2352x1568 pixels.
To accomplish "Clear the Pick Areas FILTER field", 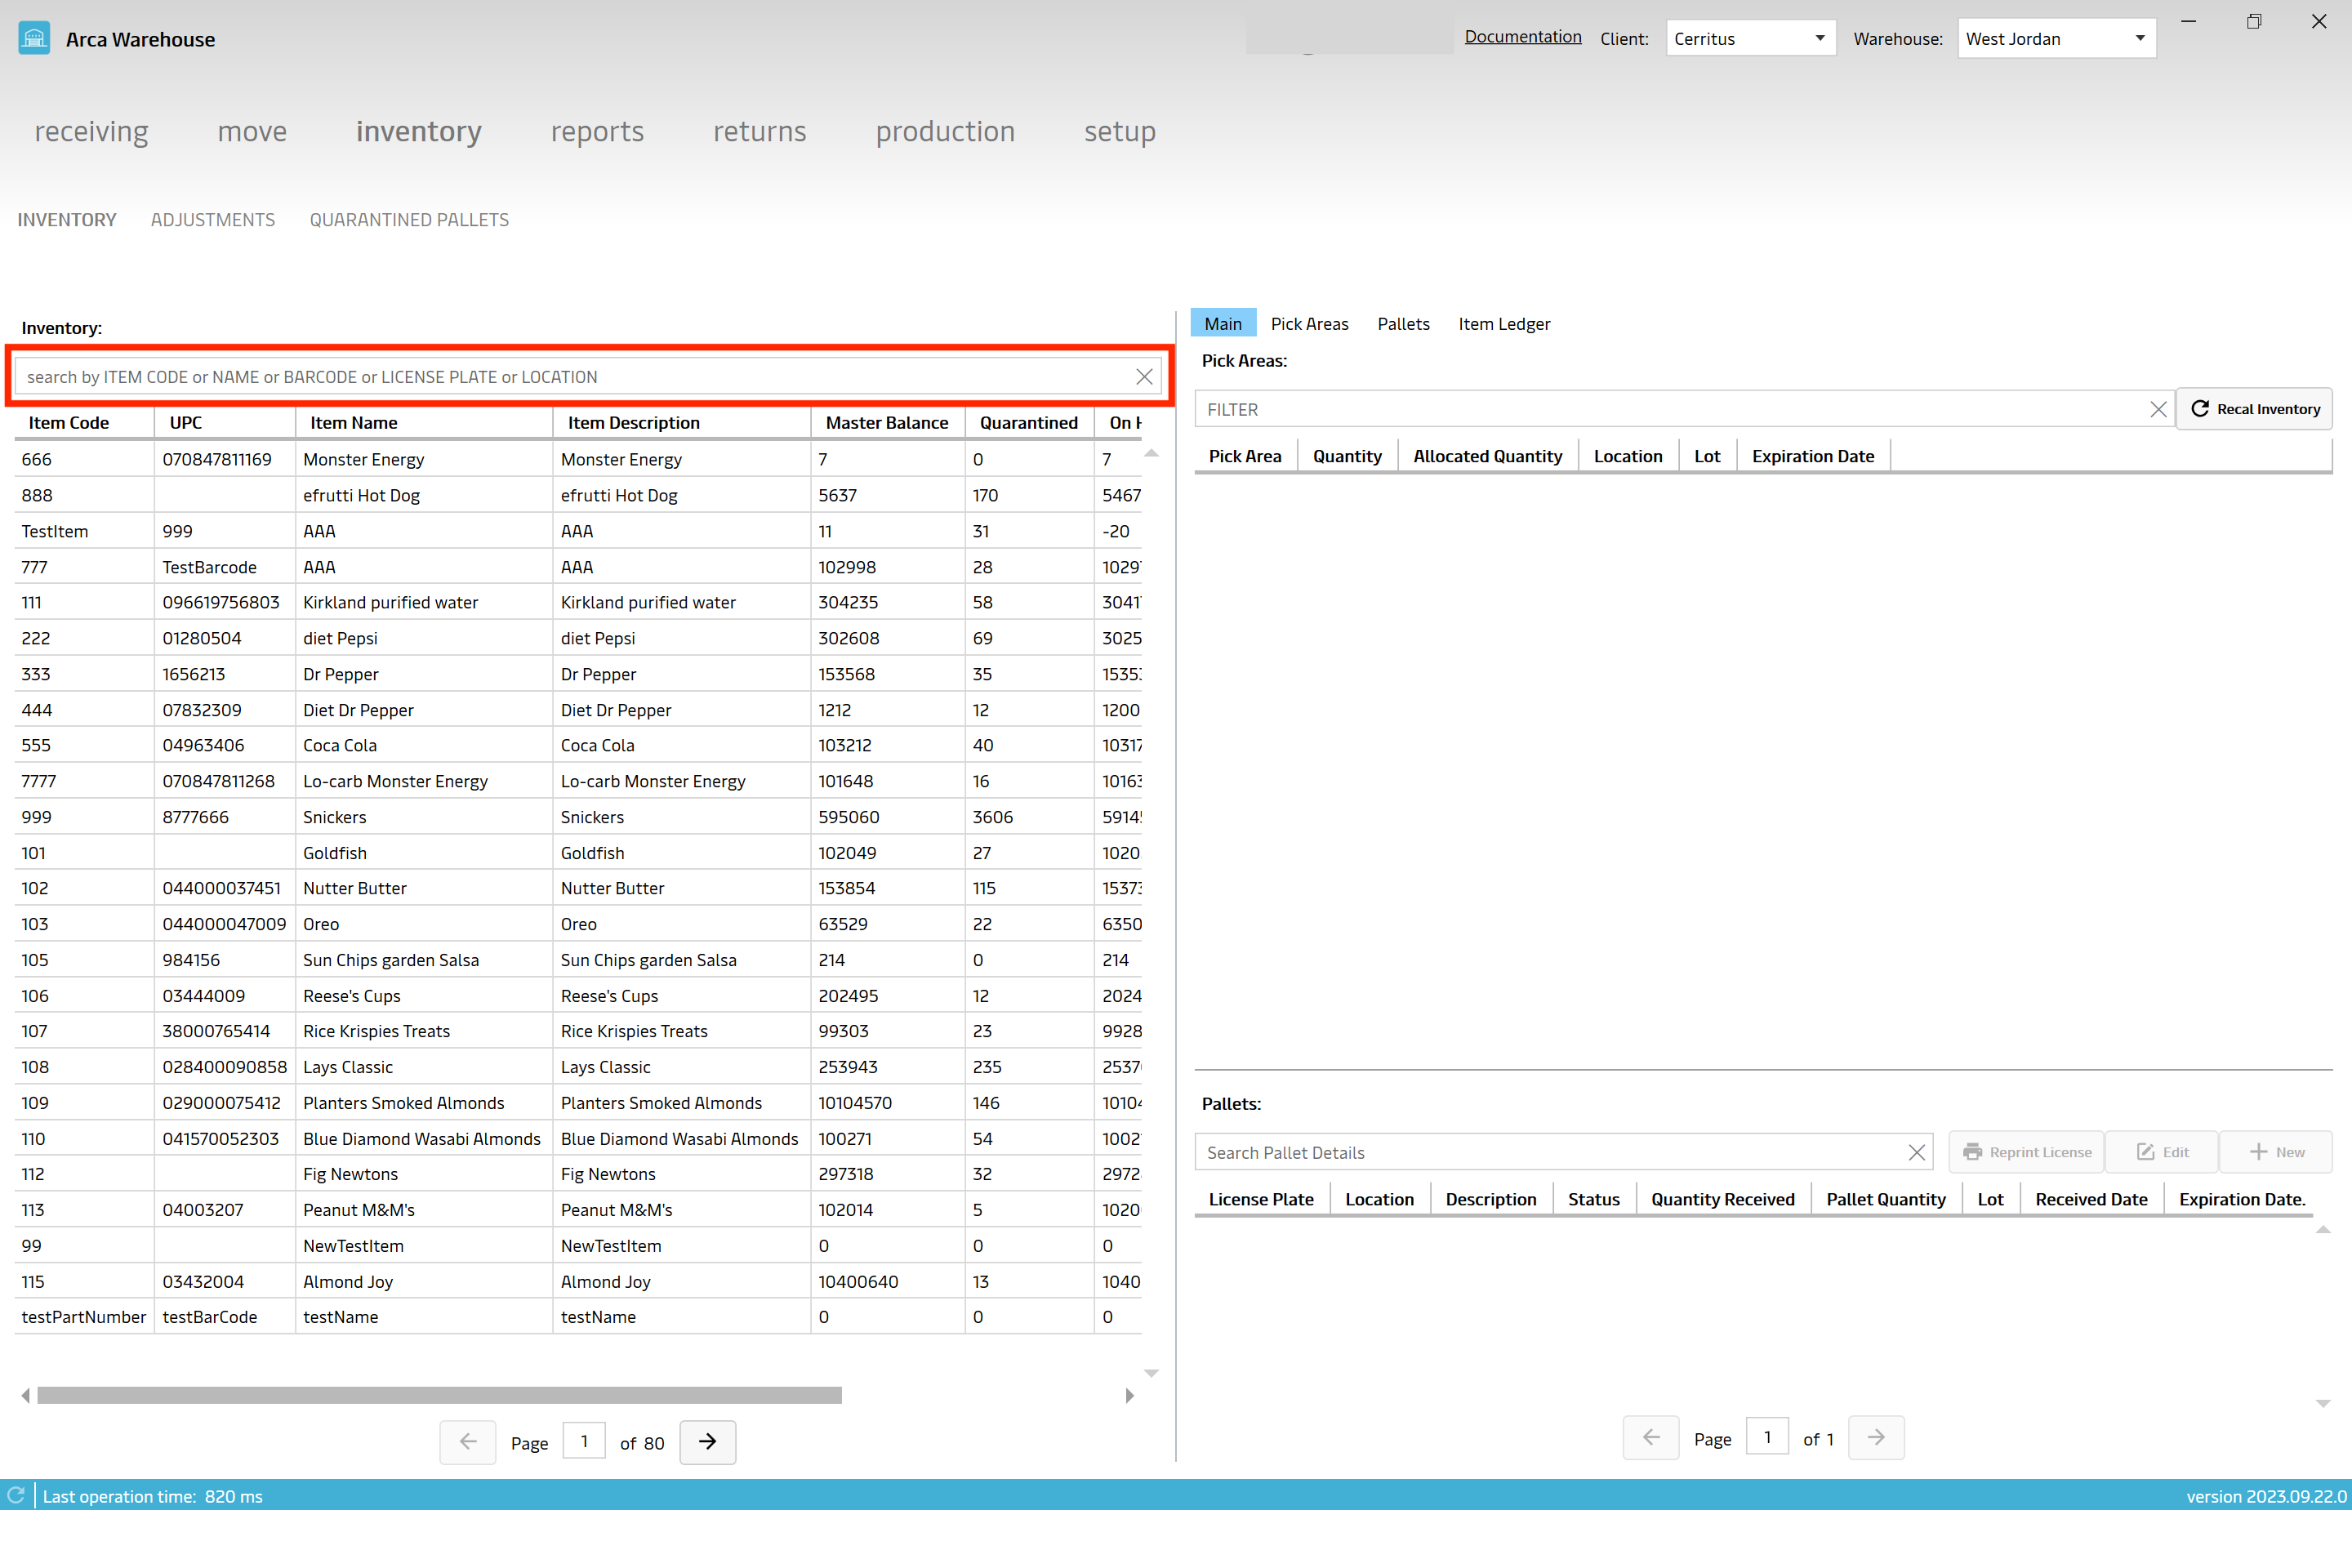I will point(2158,409).
